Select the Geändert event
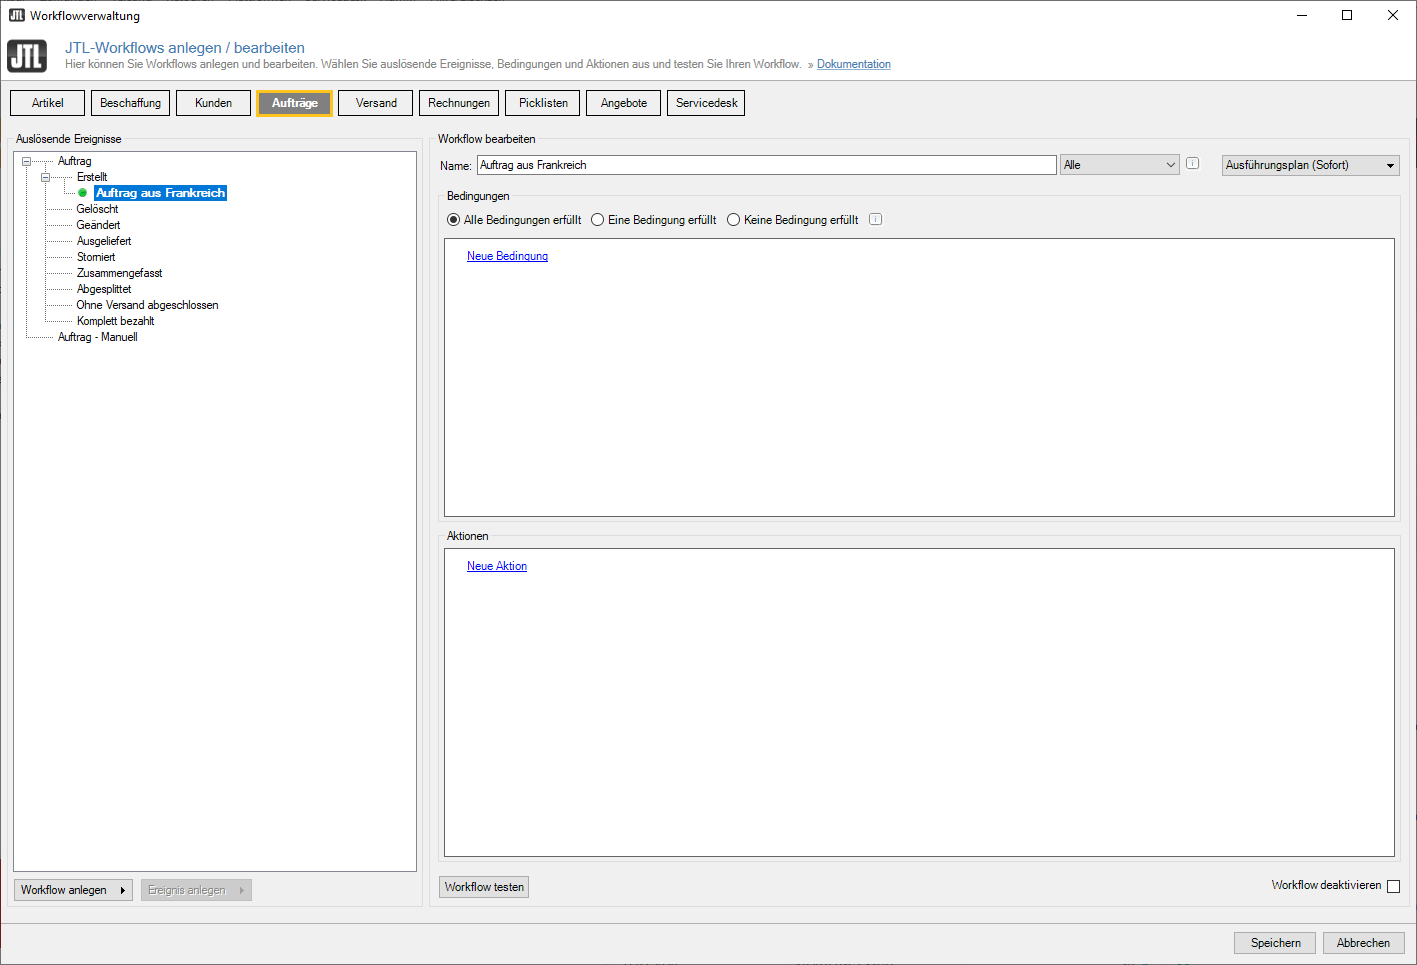 pyautogui.click(x=98, y=225)
